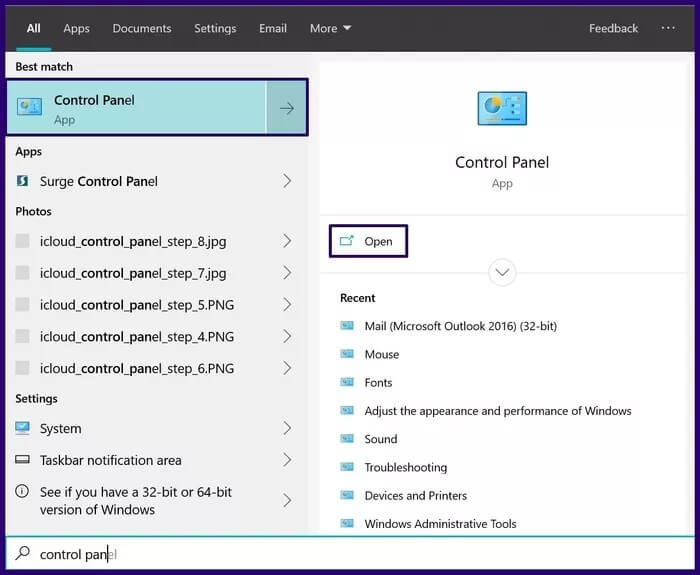Click icon next to Adjust the appearance item
This screenshot has width=700, height=575.
click(347, 410)
